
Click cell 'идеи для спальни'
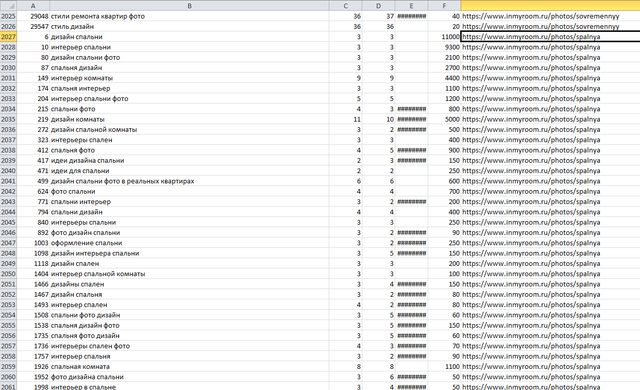coord(189,171)
